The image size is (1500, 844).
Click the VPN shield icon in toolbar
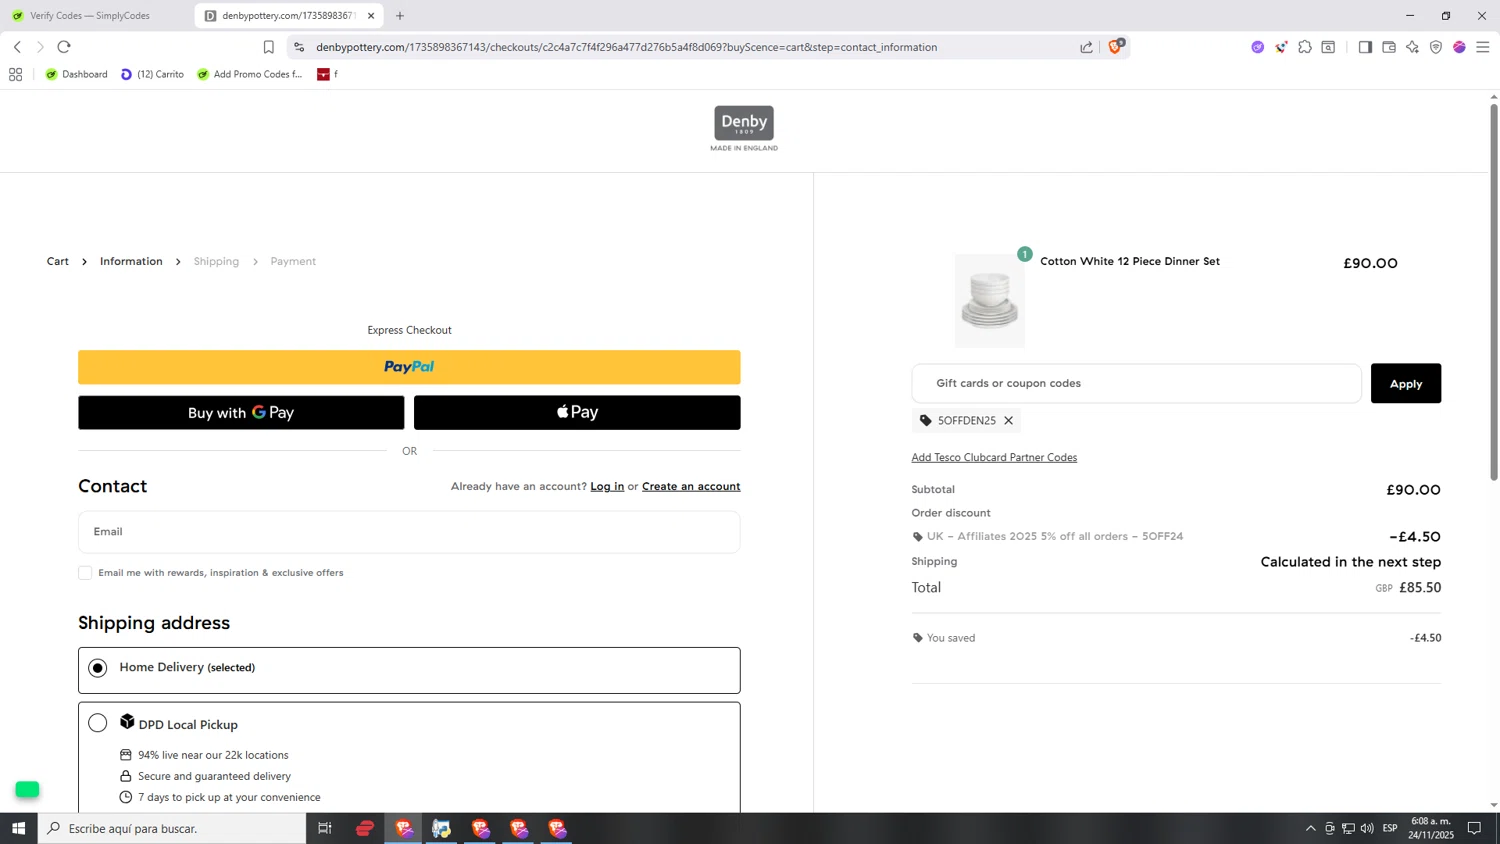[x=1436, y=47]
